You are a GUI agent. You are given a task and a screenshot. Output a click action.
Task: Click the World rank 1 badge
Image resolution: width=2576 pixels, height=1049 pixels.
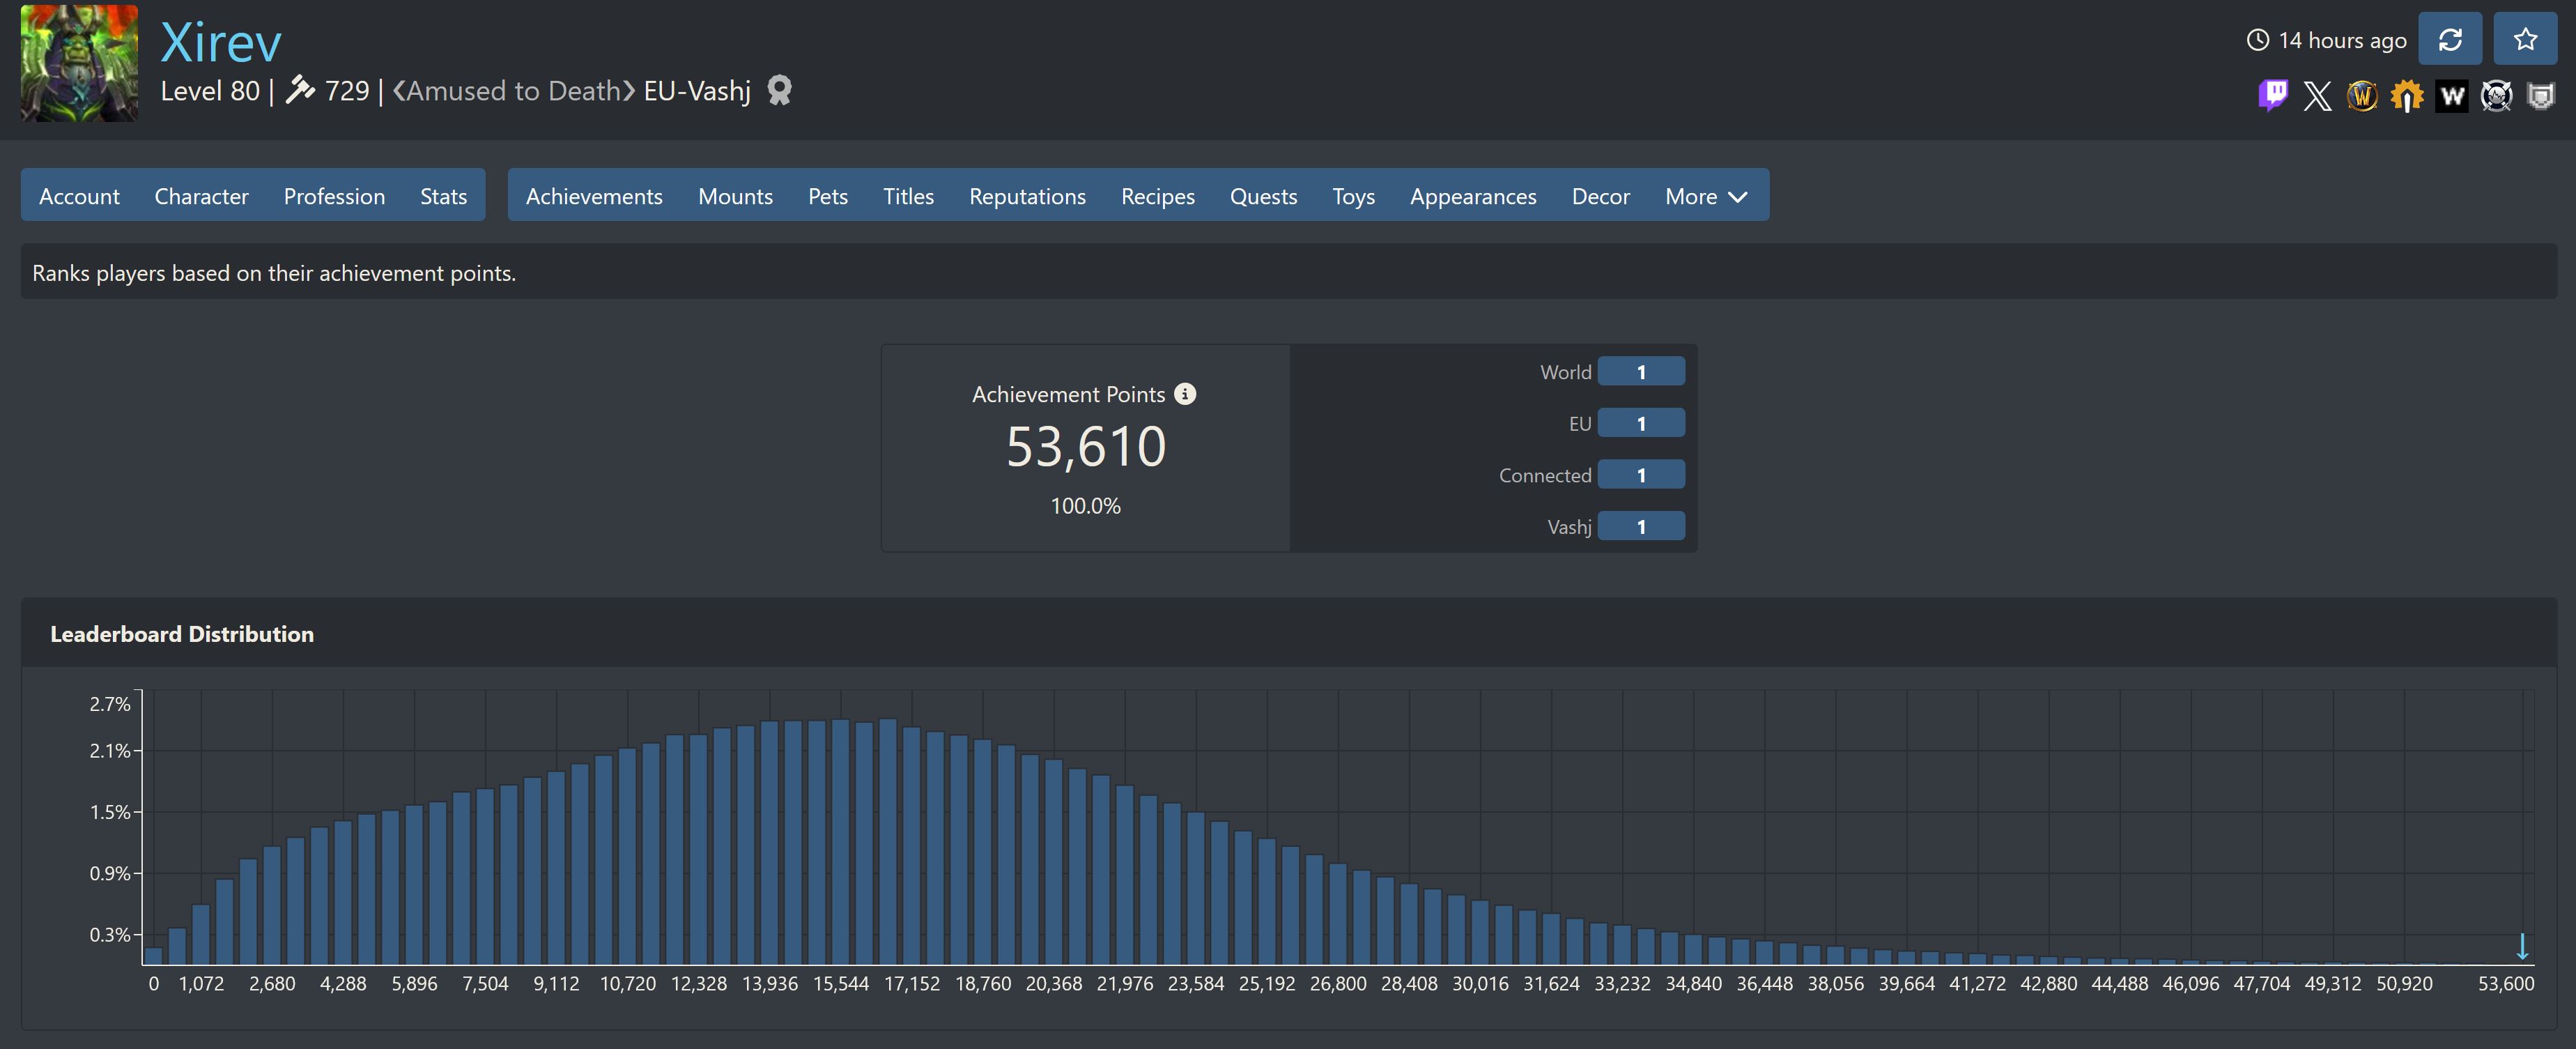(x=1640, y=372)
